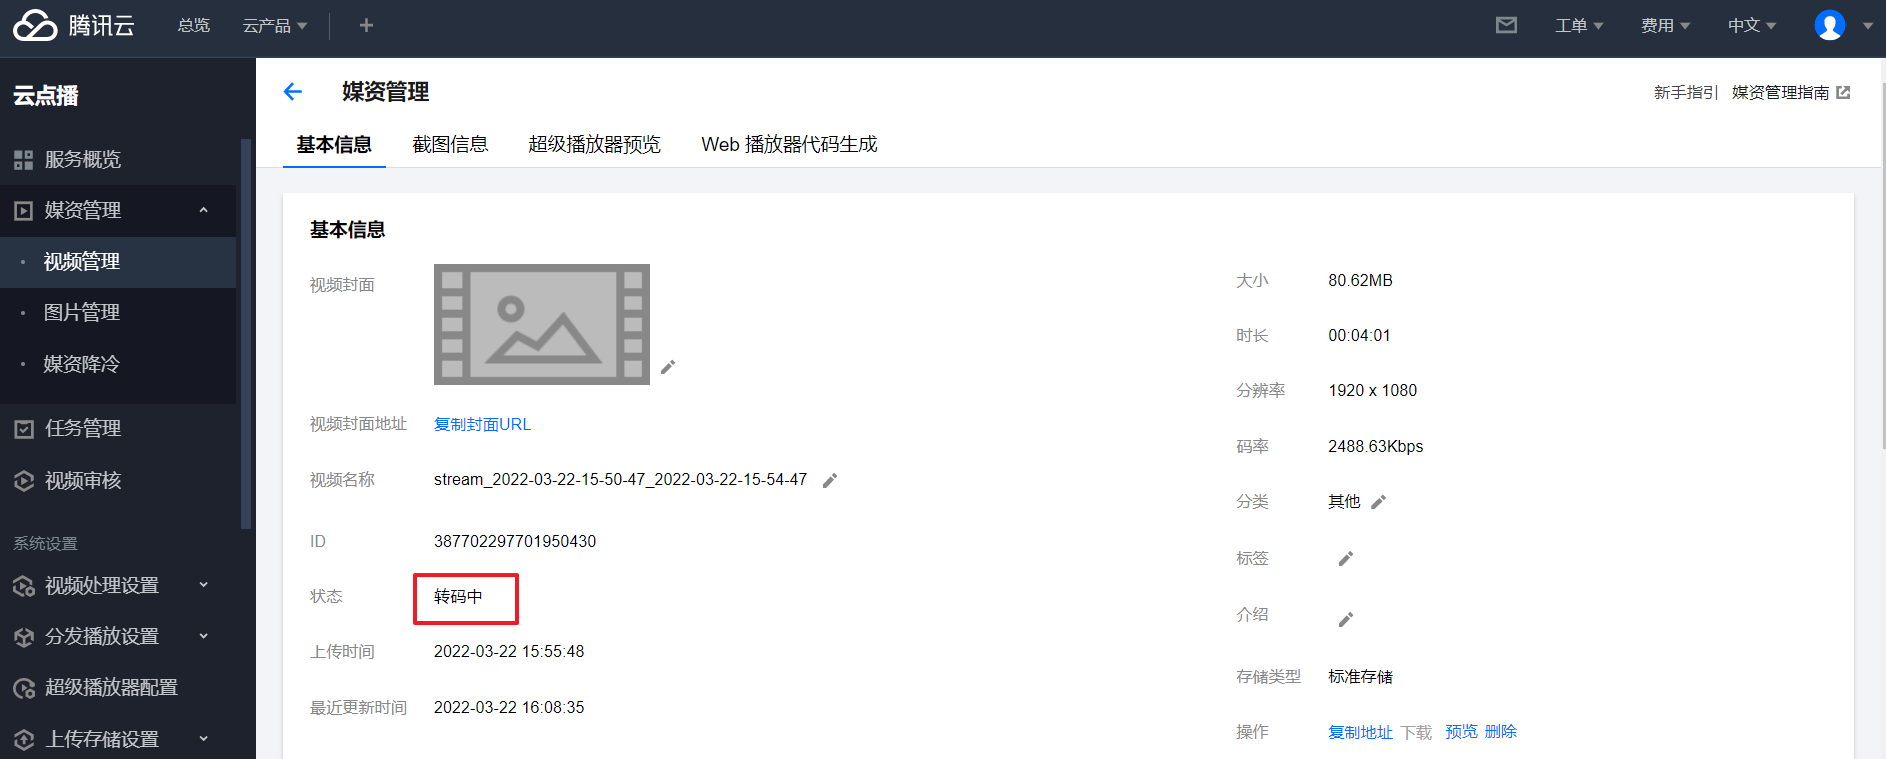Click pencil icon to rename video

(829, 481)
